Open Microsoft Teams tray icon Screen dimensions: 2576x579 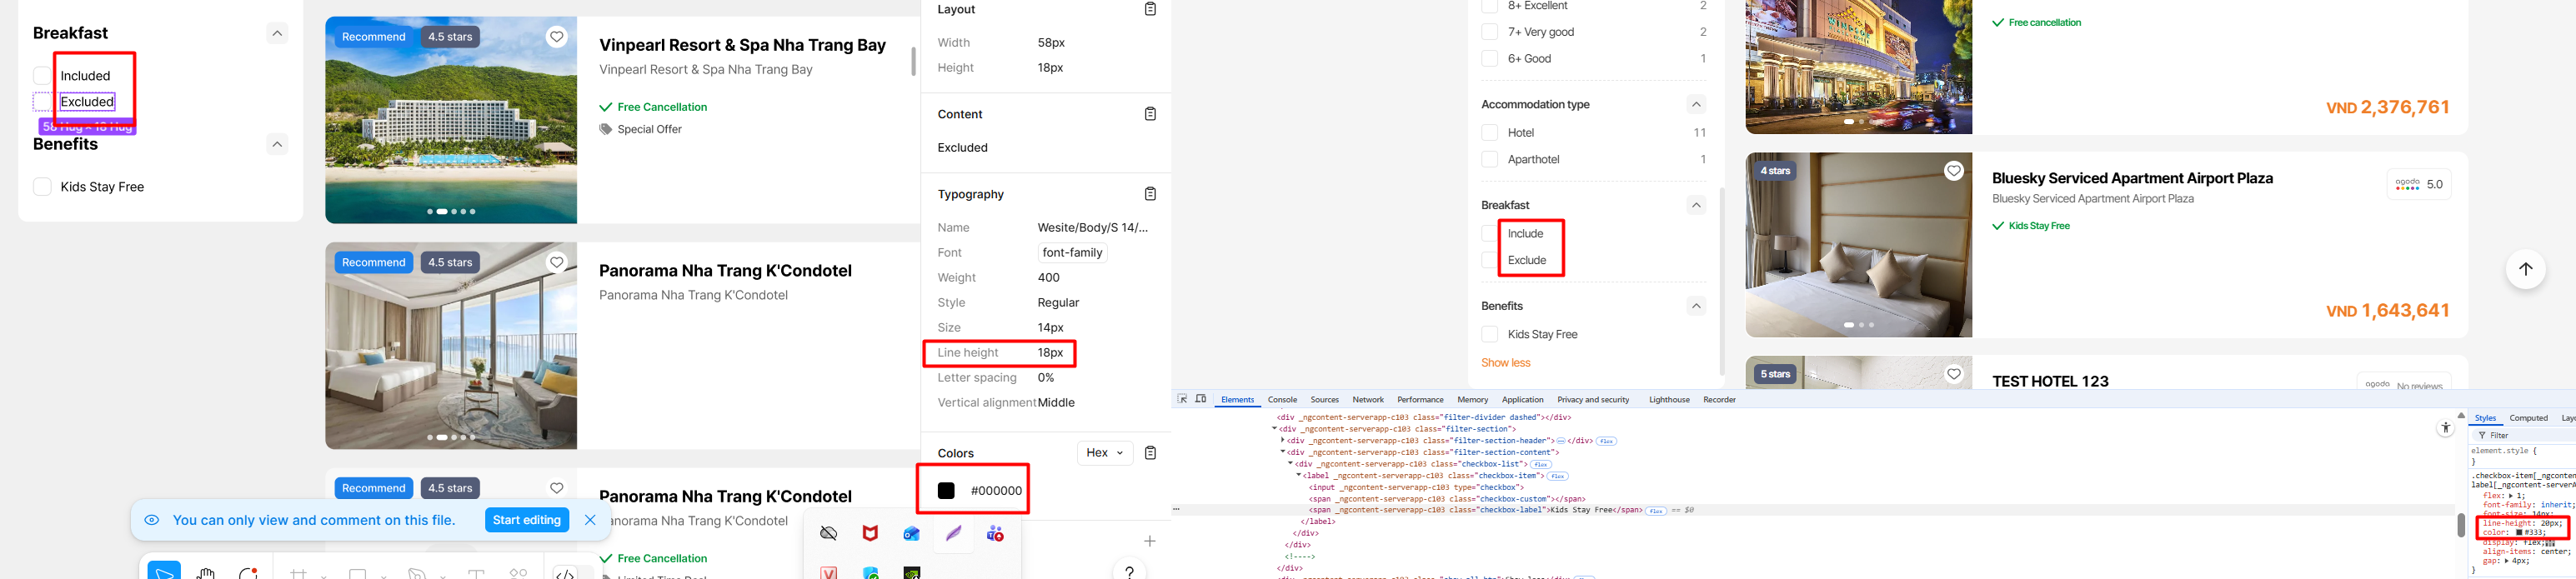pos(995,534)
